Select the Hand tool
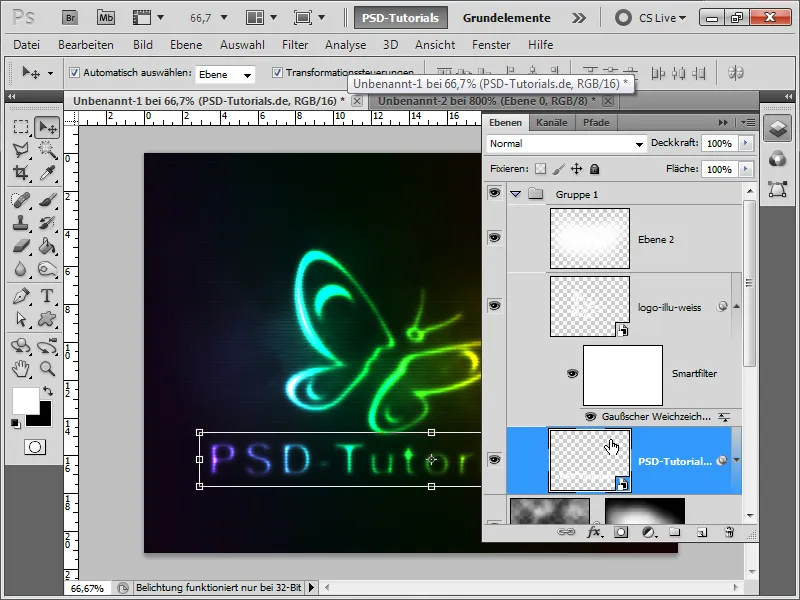Screen dimensions: 800x600 [21, 368]
